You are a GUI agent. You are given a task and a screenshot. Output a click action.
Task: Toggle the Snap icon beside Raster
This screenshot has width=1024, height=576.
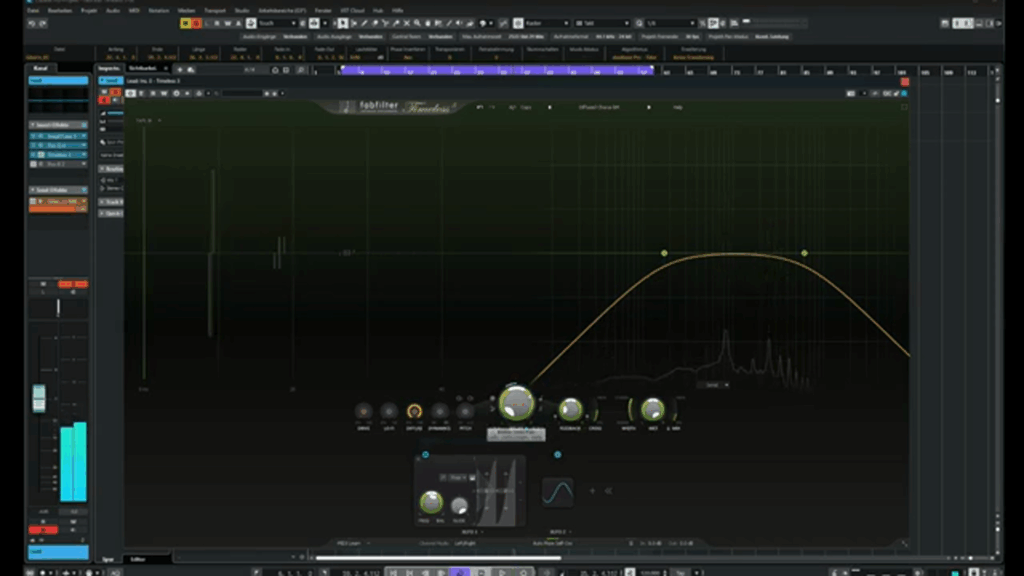point(518,24)
